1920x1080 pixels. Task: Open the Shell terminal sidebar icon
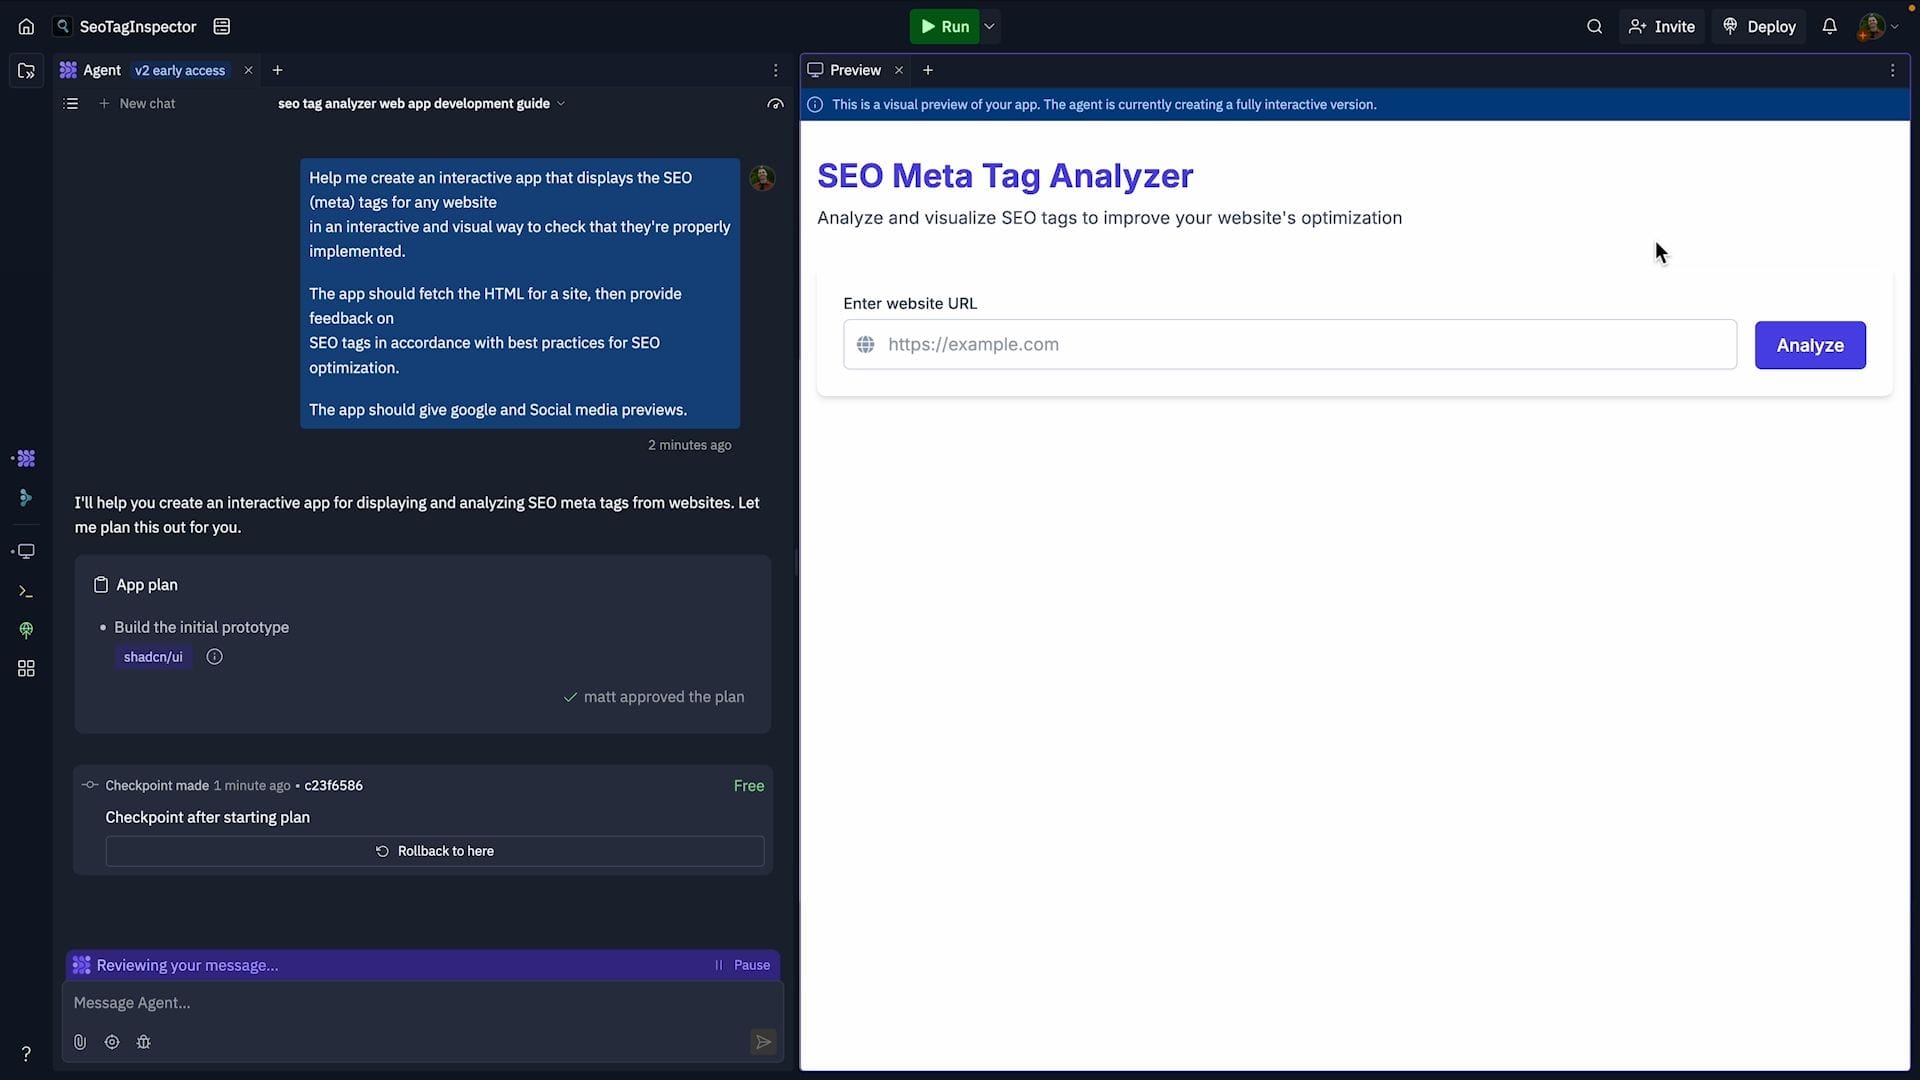(x=26, y=592)
